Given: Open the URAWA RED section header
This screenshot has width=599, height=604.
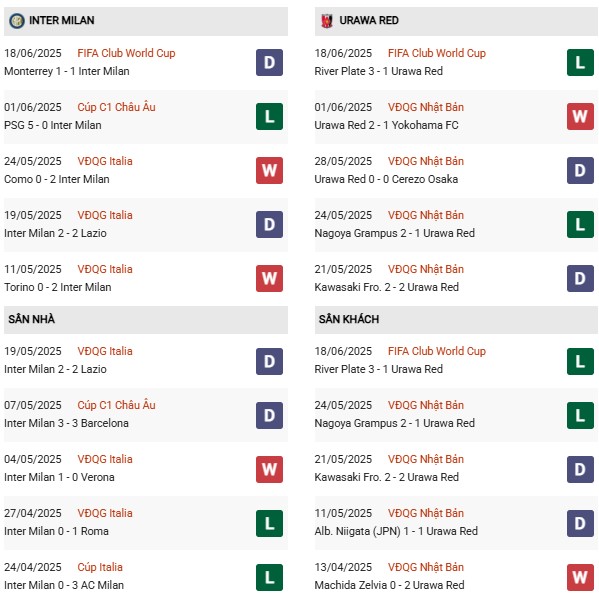Looking at the screenshot, I should coord(456,21).
